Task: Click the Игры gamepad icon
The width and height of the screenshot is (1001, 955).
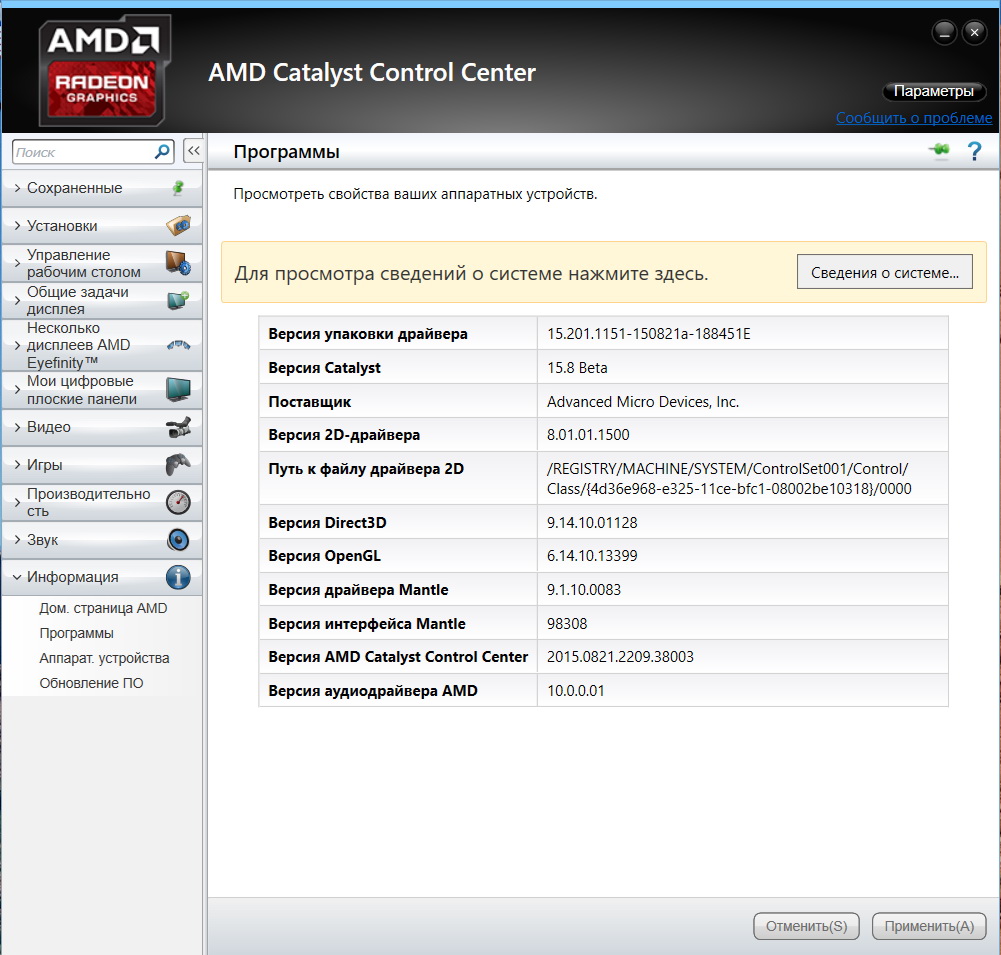Action: pyautogui.click(x=178, y=465)
